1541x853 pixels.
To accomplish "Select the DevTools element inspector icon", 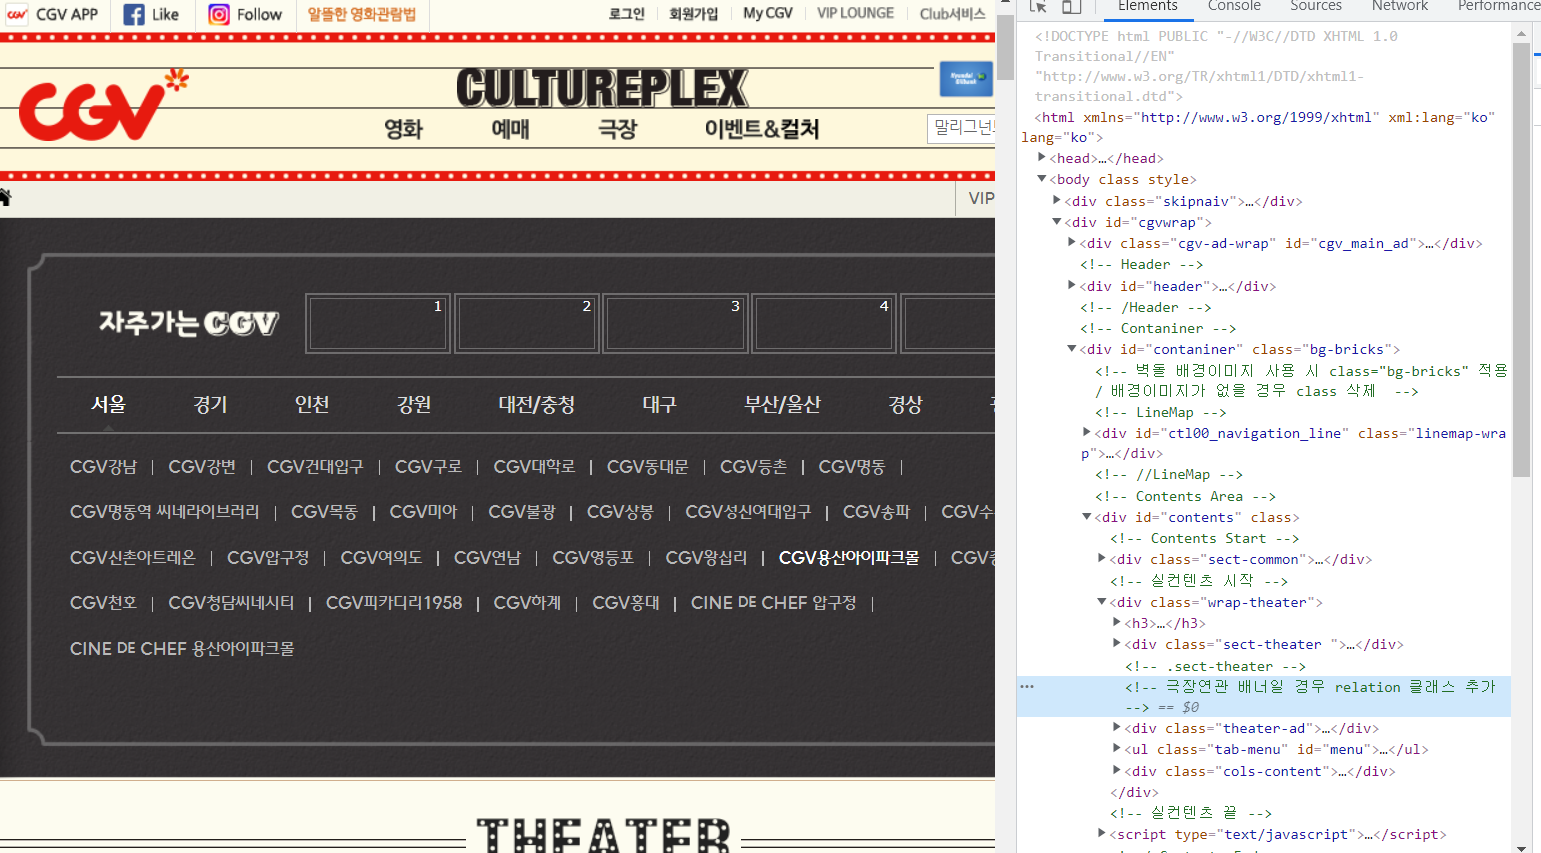I will click(x=1038, y=6).
